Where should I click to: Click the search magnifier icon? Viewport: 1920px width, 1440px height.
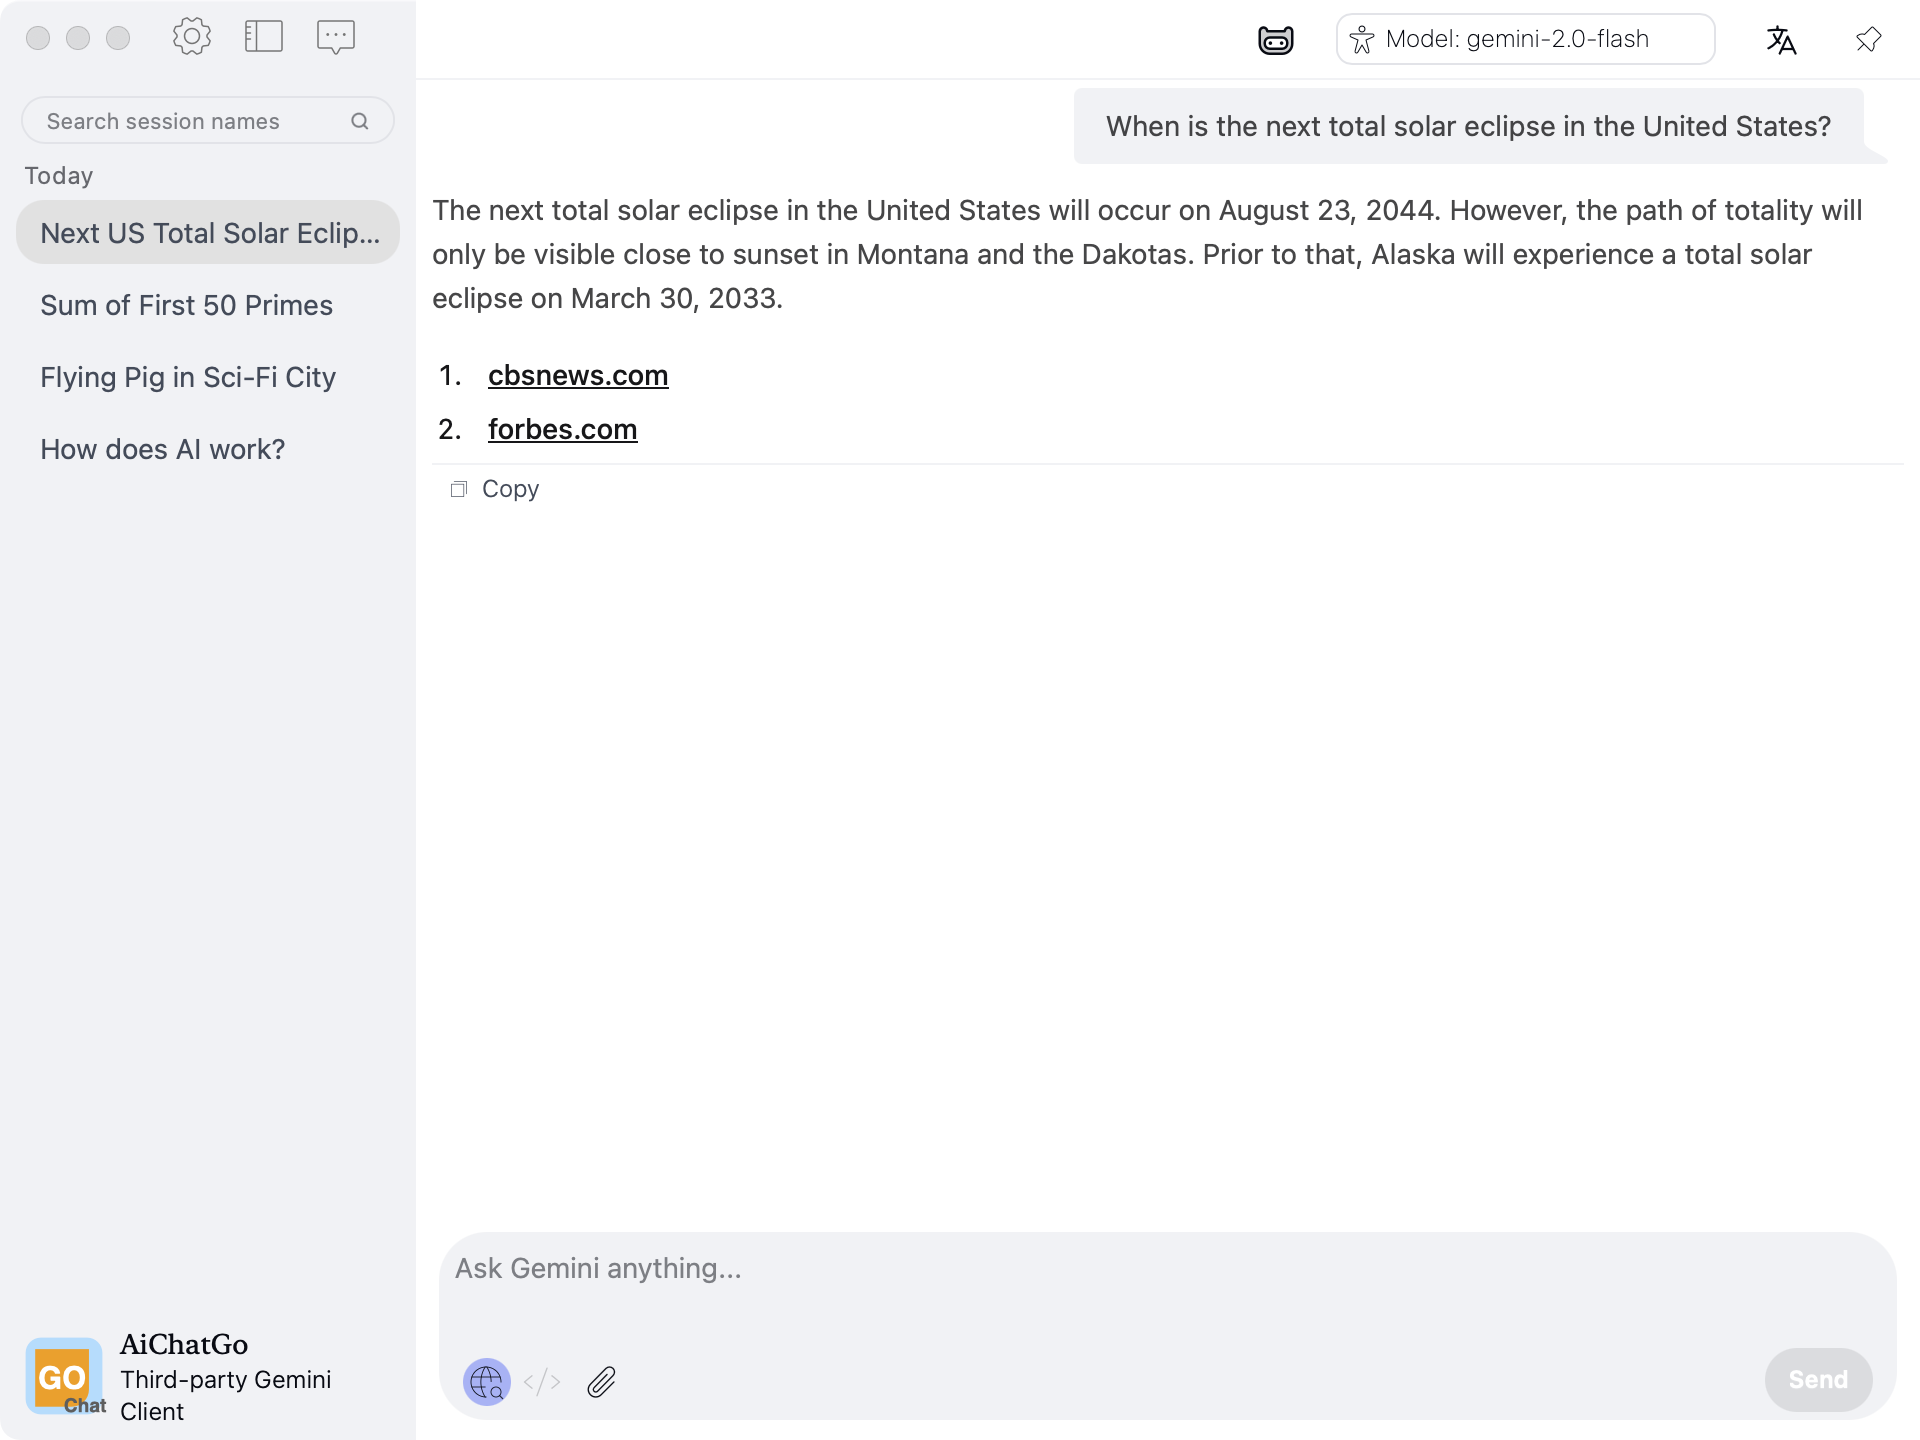click(360, 121)
